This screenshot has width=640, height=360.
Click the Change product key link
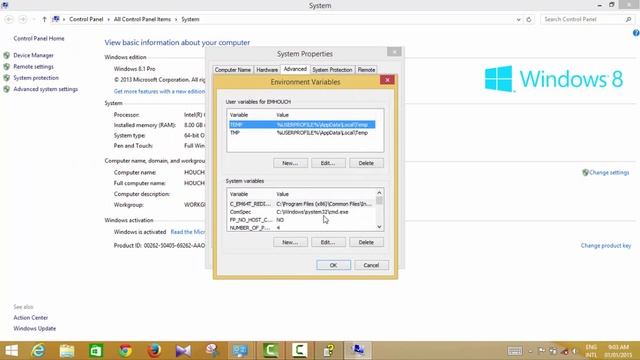point(606,246)
